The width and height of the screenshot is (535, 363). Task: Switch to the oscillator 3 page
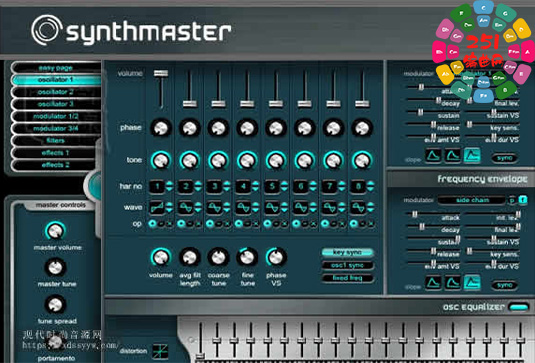pyautogui.click(x=56, y=104)
